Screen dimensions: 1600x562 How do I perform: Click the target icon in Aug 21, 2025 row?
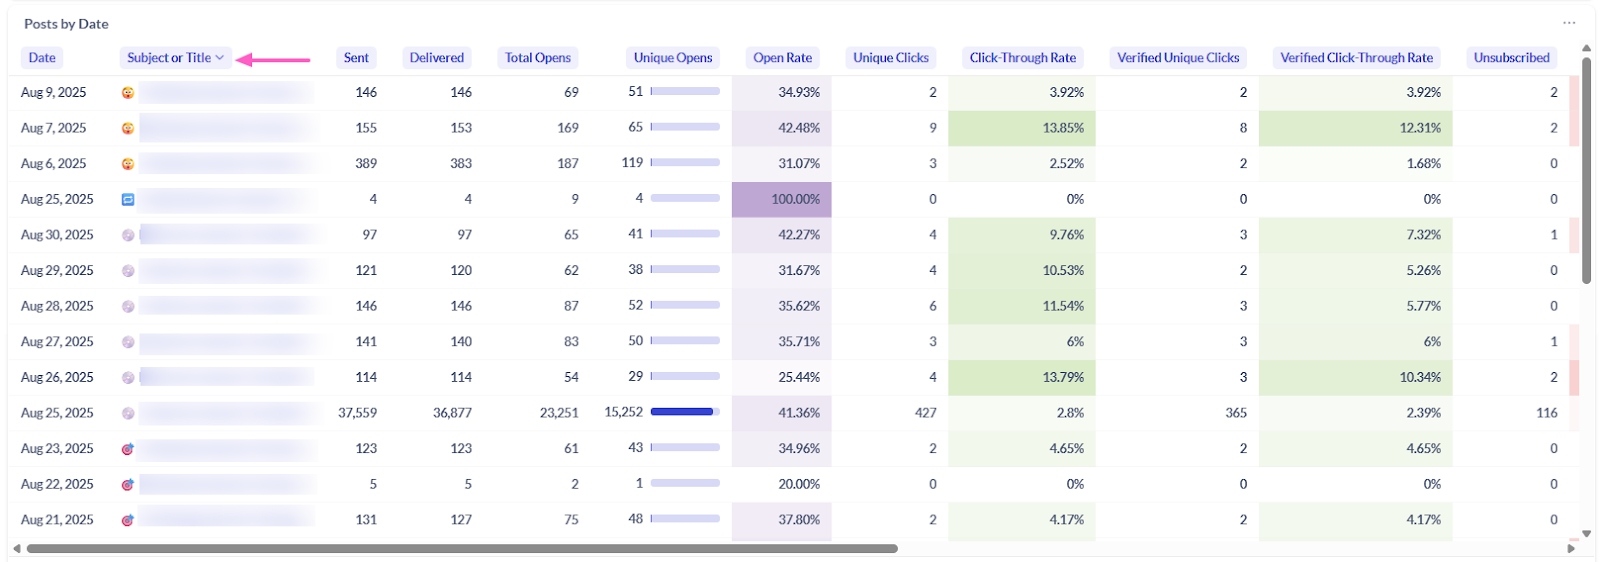coord(128,520)
